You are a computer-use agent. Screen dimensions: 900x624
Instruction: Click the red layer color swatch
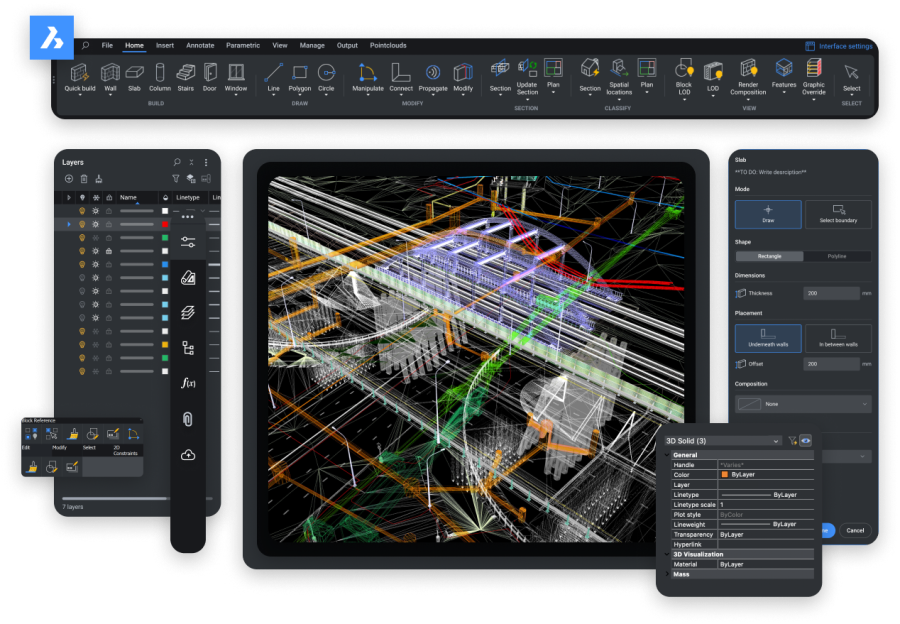point(166,224)
